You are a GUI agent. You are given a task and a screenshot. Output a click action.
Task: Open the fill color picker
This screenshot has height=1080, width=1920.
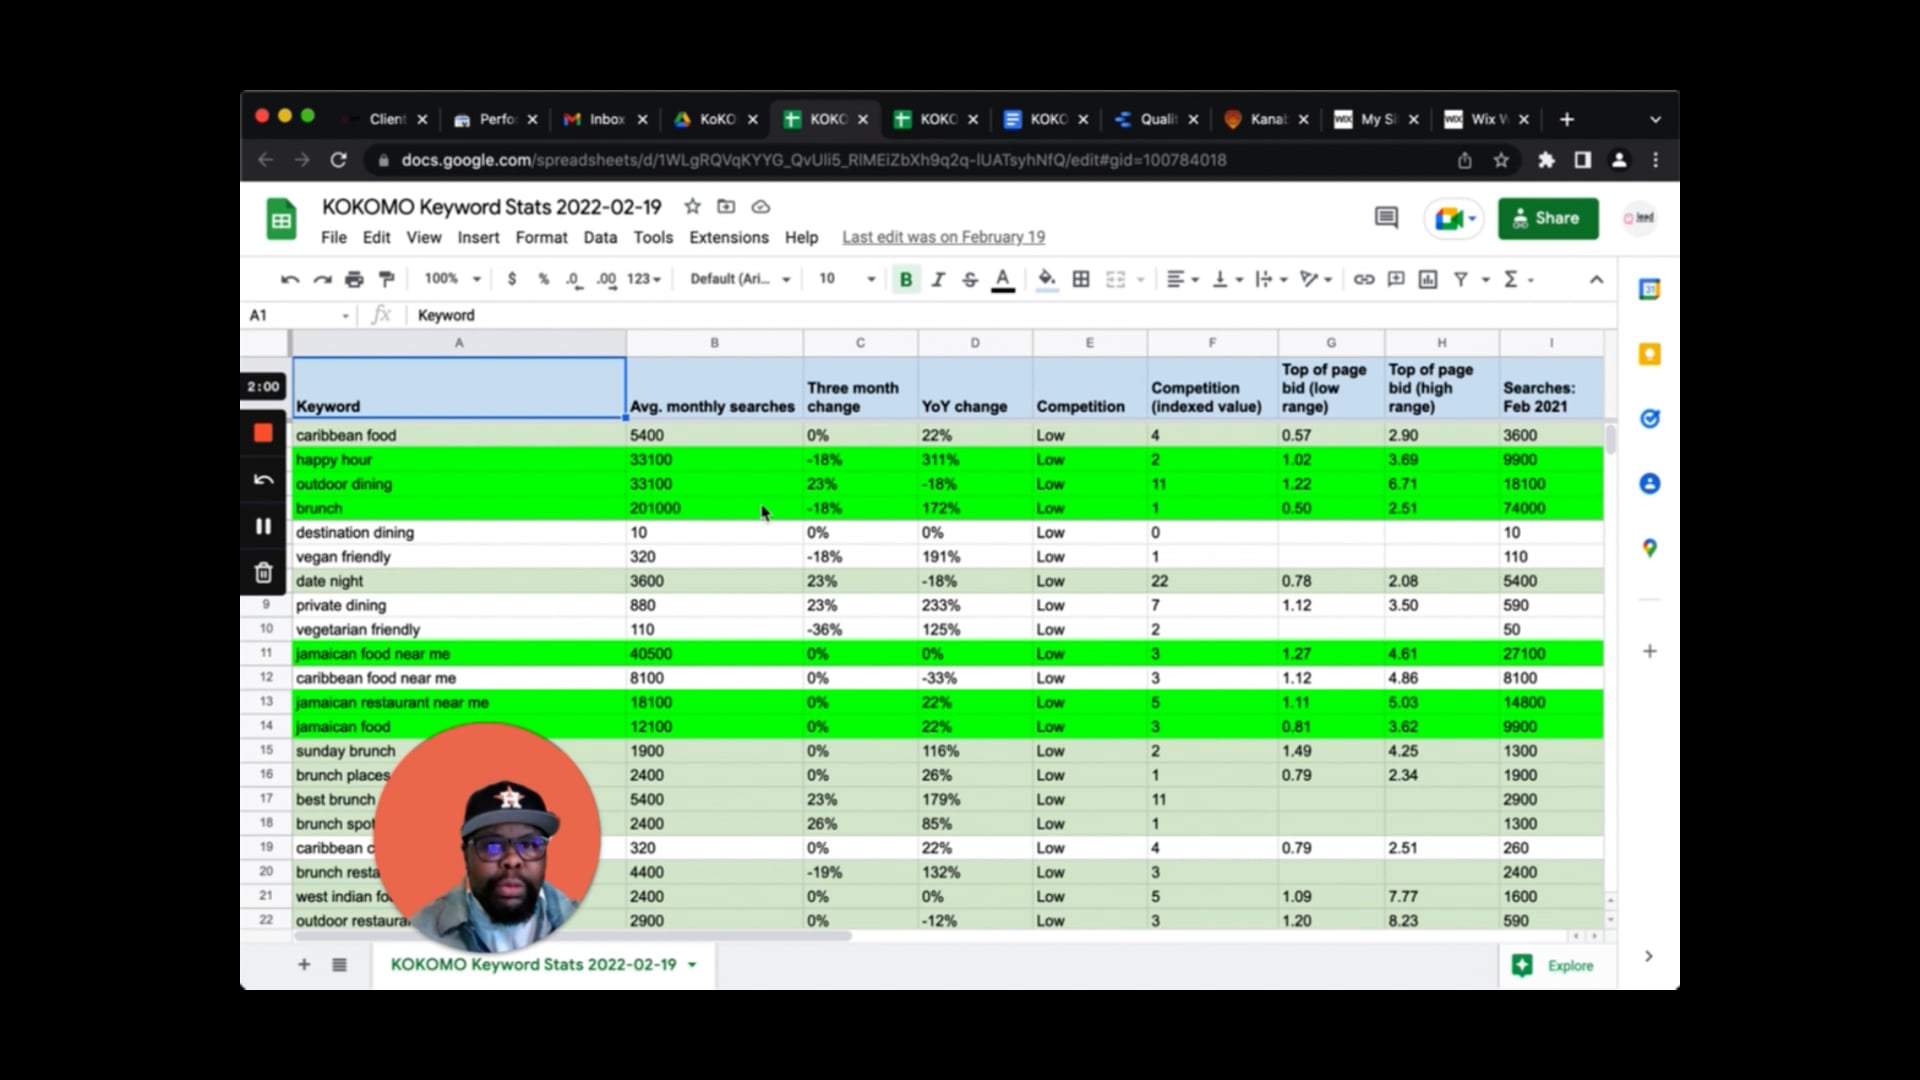coord(1047,279)
